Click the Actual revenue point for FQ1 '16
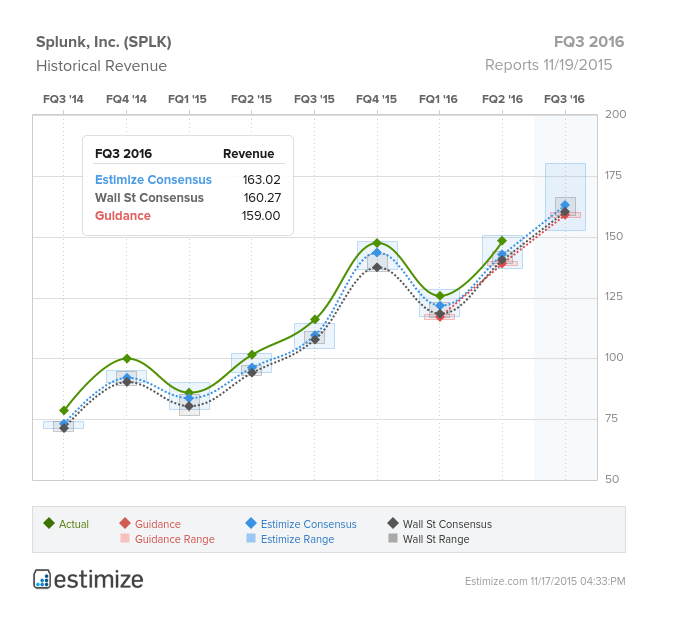This screenshot has width=675, height=620. (x=440, y=296)
